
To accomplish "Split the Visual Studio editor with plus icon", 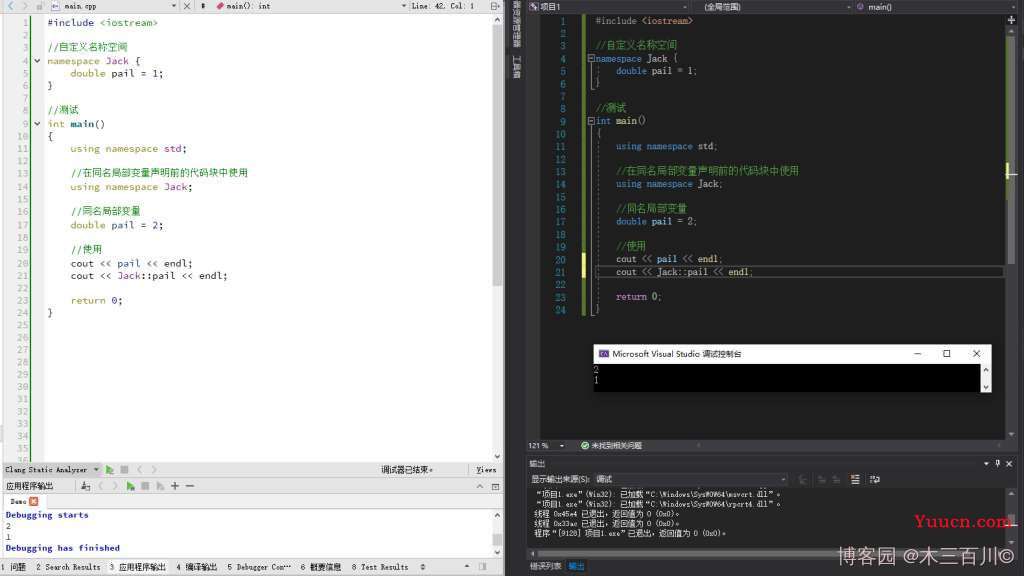I will pos(1011,20).
